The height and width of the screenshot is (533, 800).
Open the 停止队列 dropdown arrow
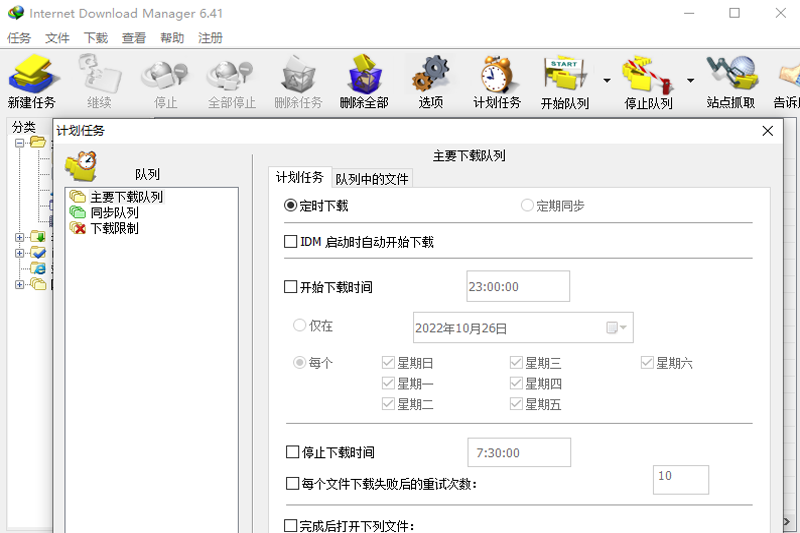point(690,80)
